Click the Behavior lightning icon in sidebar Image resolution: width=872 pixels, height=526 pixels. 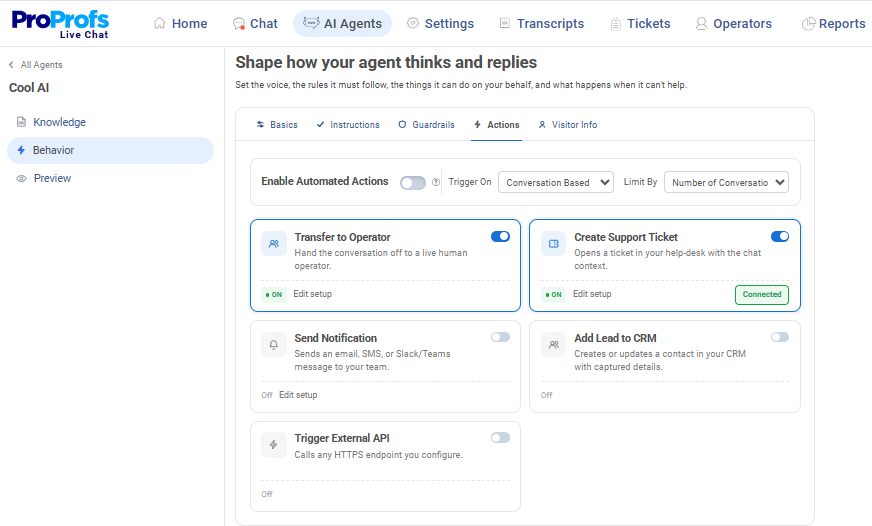coord(21,150)
